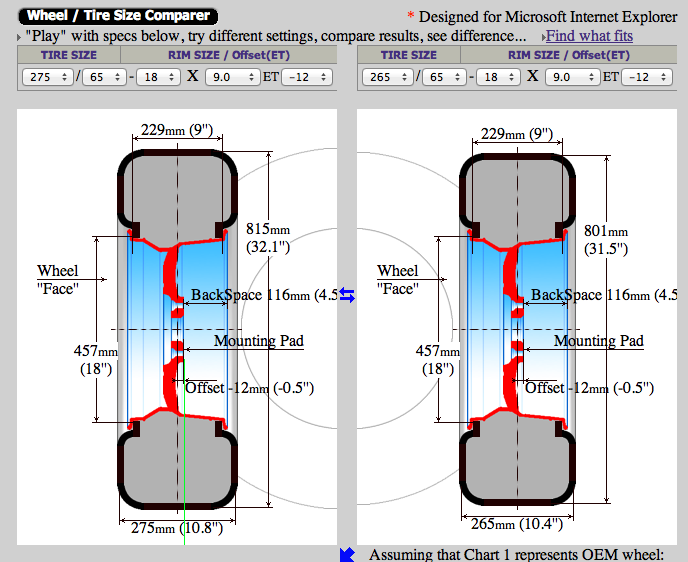This screenshot has width=688, height=562.
Task: Open the Find what fits link
Action: click(589, 36)
